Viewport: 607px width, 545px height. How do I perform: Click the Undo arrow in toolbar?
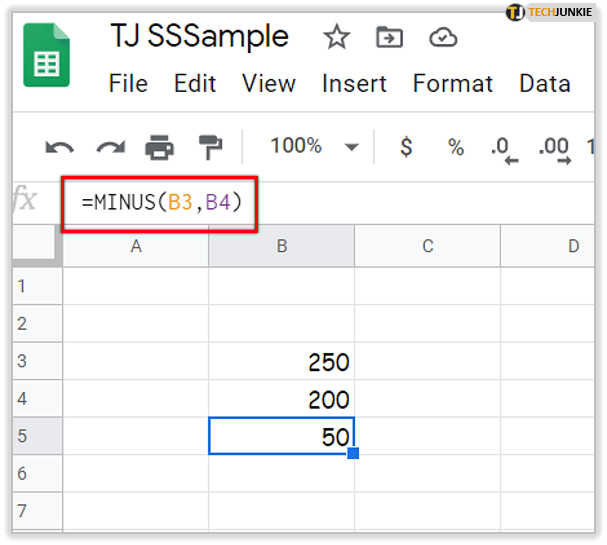(x=60, y=148)
